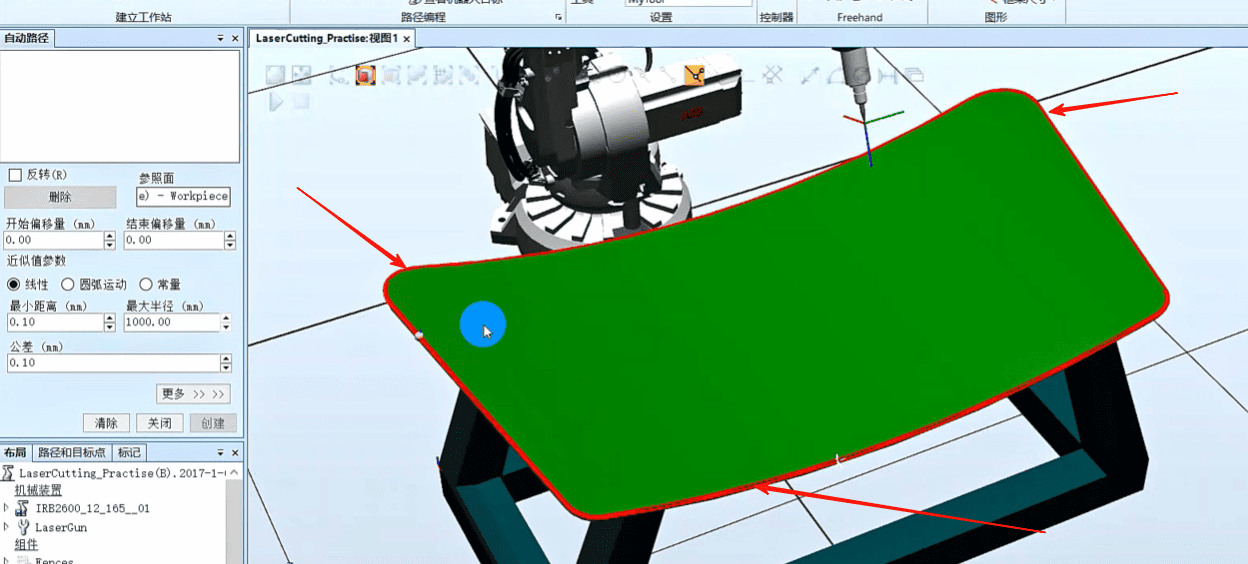Toggle the 反转(R) checkbox
This screenshot has height=564, width=1248.
(14, 174)
